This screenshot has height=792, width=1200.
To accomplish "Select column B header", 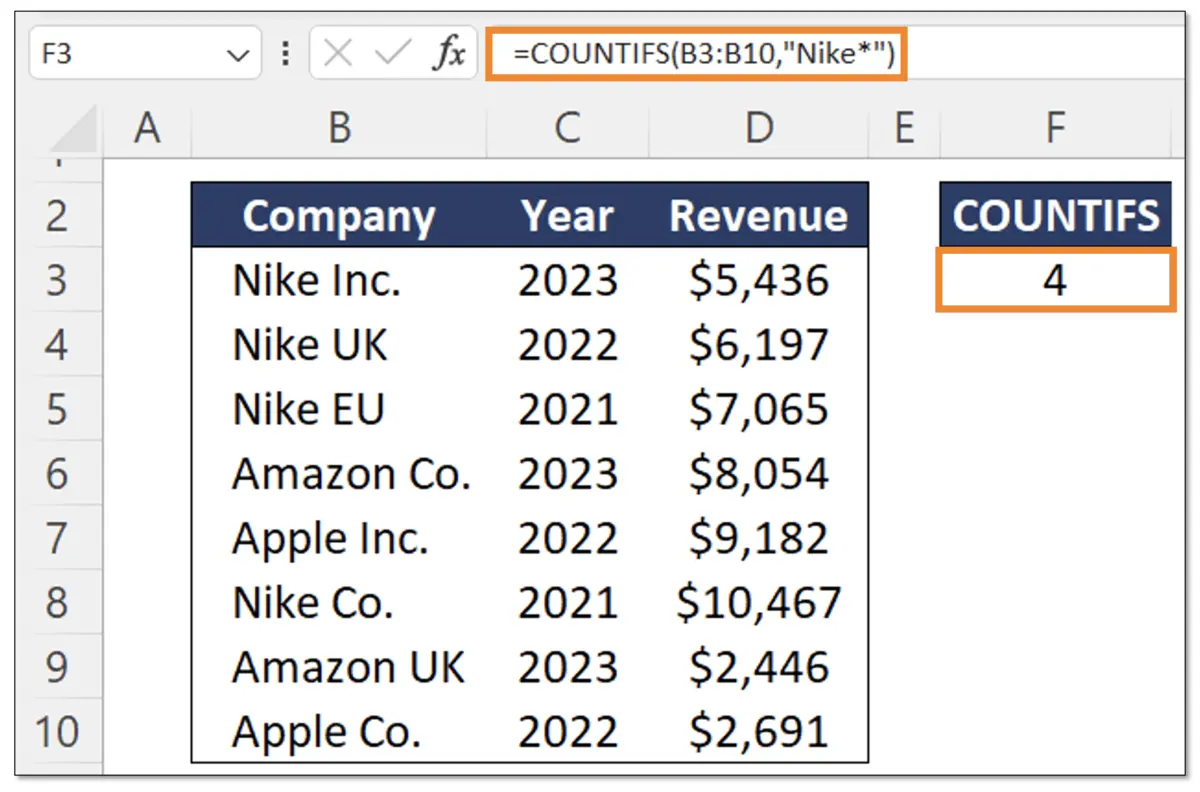I will [x=340, y=128].
